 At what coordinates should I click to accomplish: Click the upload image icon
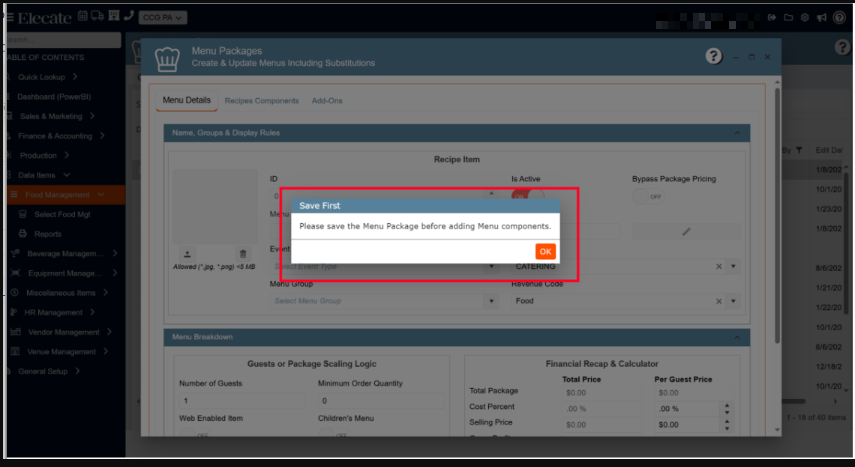[x=185, y=254]
